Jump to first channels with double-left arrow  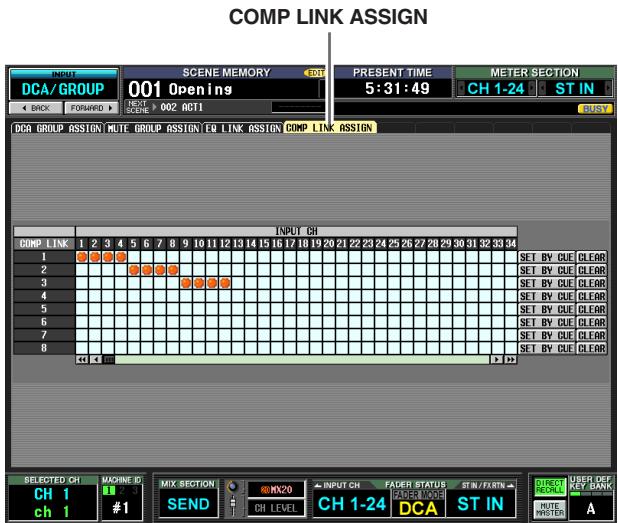[82, 359]
